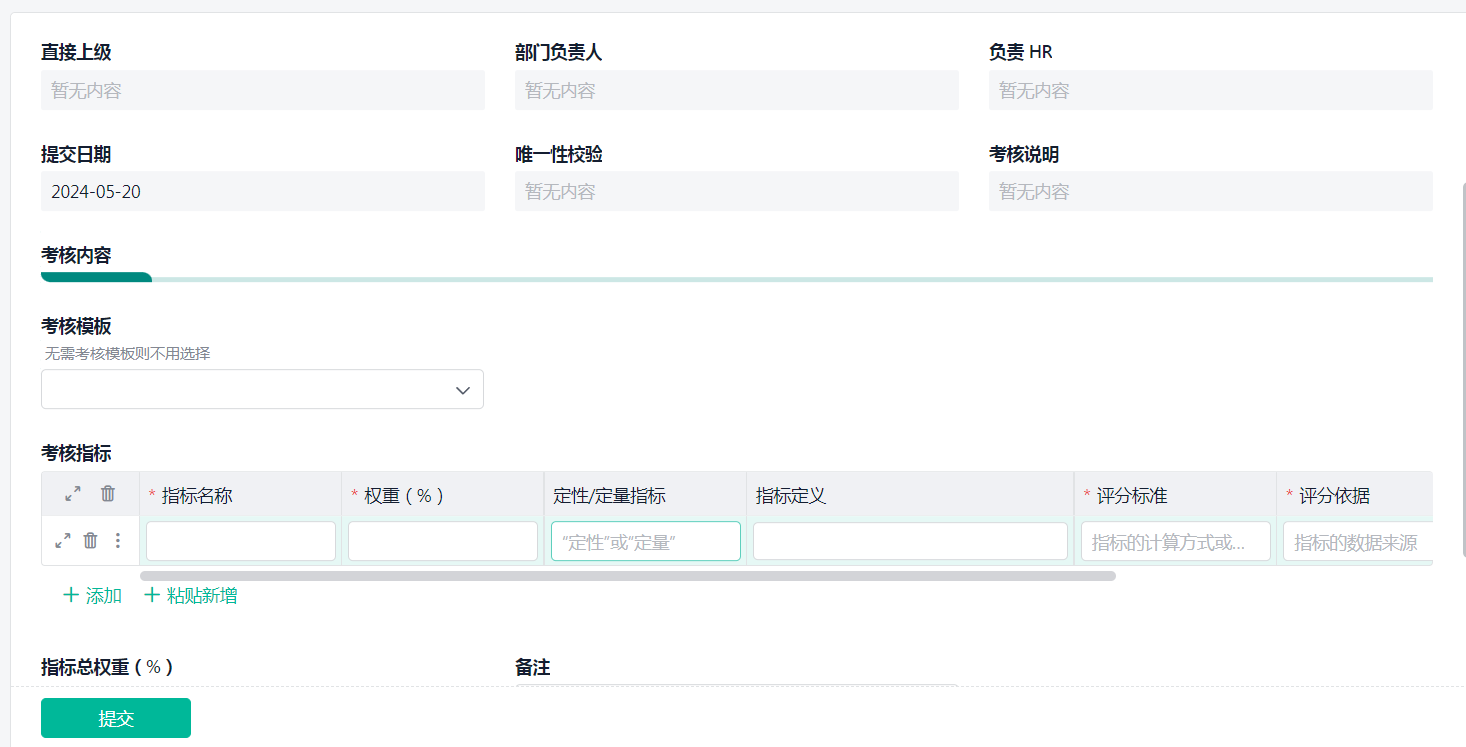Click the 考核指标 section label
1466x747 pixels.
(x=76, y=454)
